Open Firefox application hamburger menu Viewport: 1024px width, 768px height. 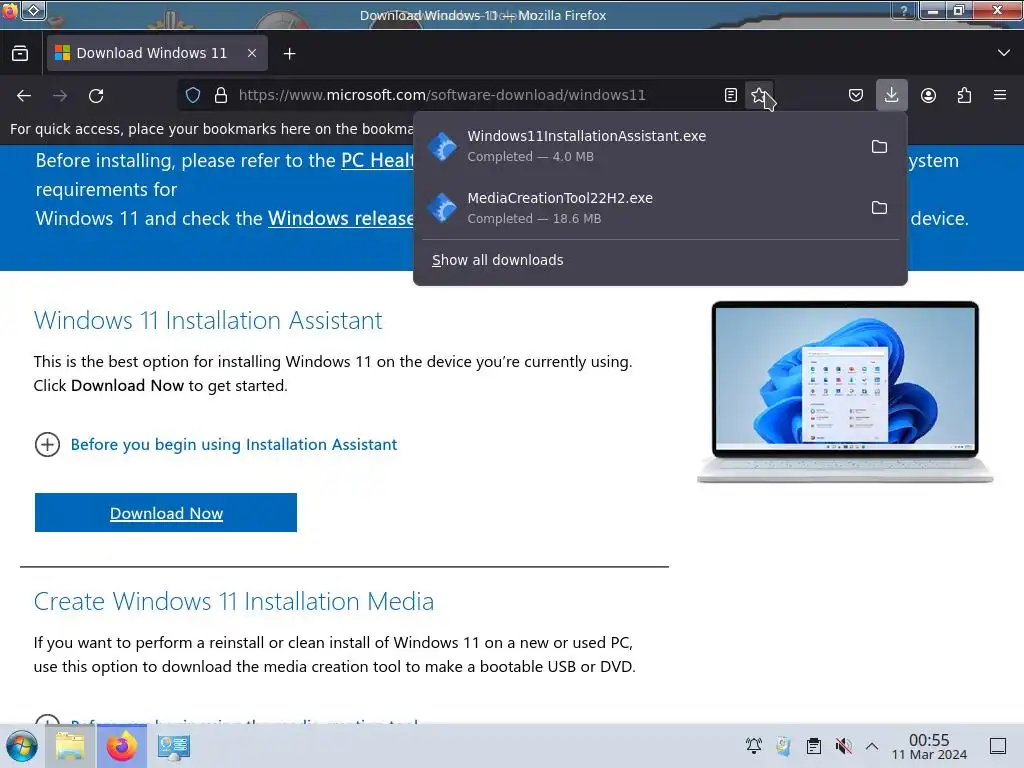[x=1000, y=95]
